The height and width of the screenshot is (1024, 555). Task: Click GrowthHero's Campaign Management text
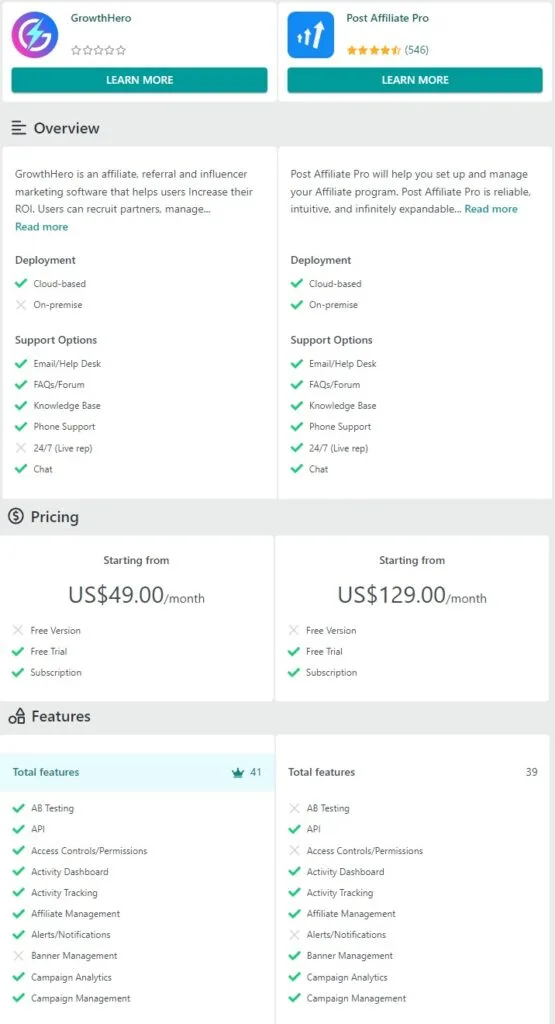coord(81,998)
